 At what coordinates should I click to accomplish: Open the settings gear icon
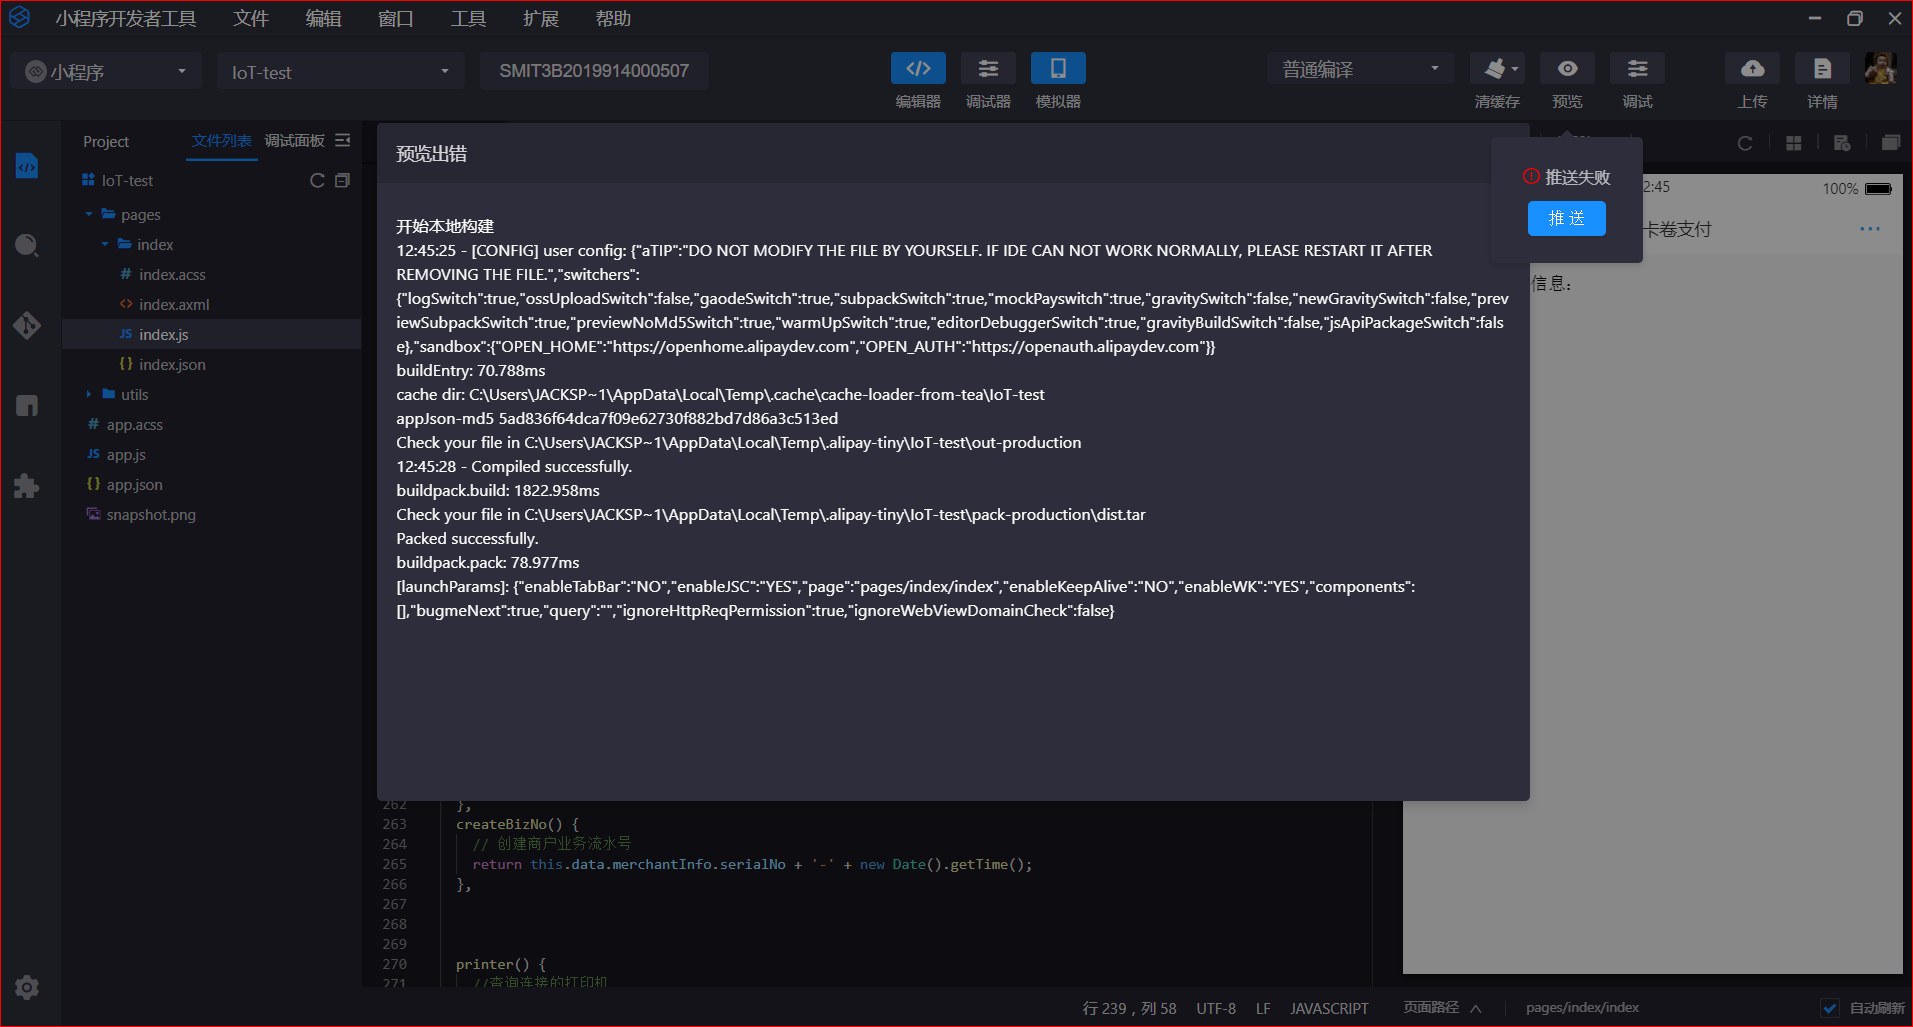pyautogui.click(x=27, y=988)
